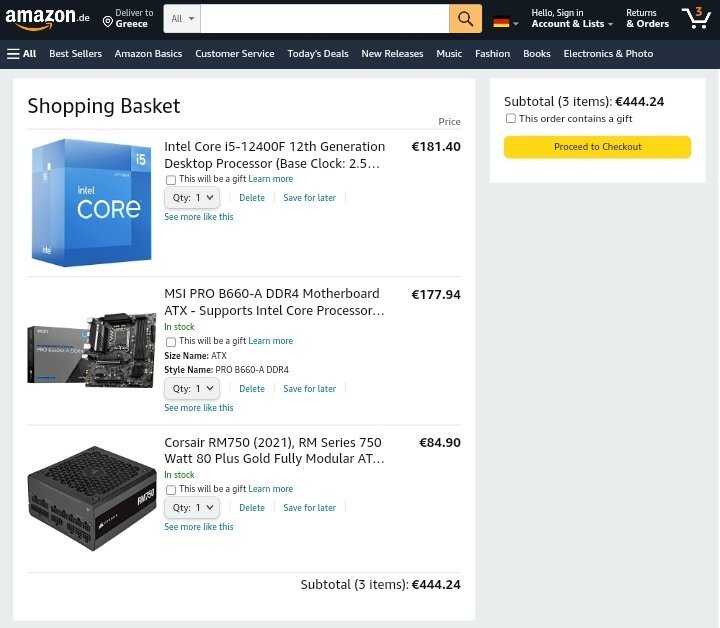Click the Deliver to Greece location pin
The width and height of the screenshot is (720, 628).
[x=108, y=22]
